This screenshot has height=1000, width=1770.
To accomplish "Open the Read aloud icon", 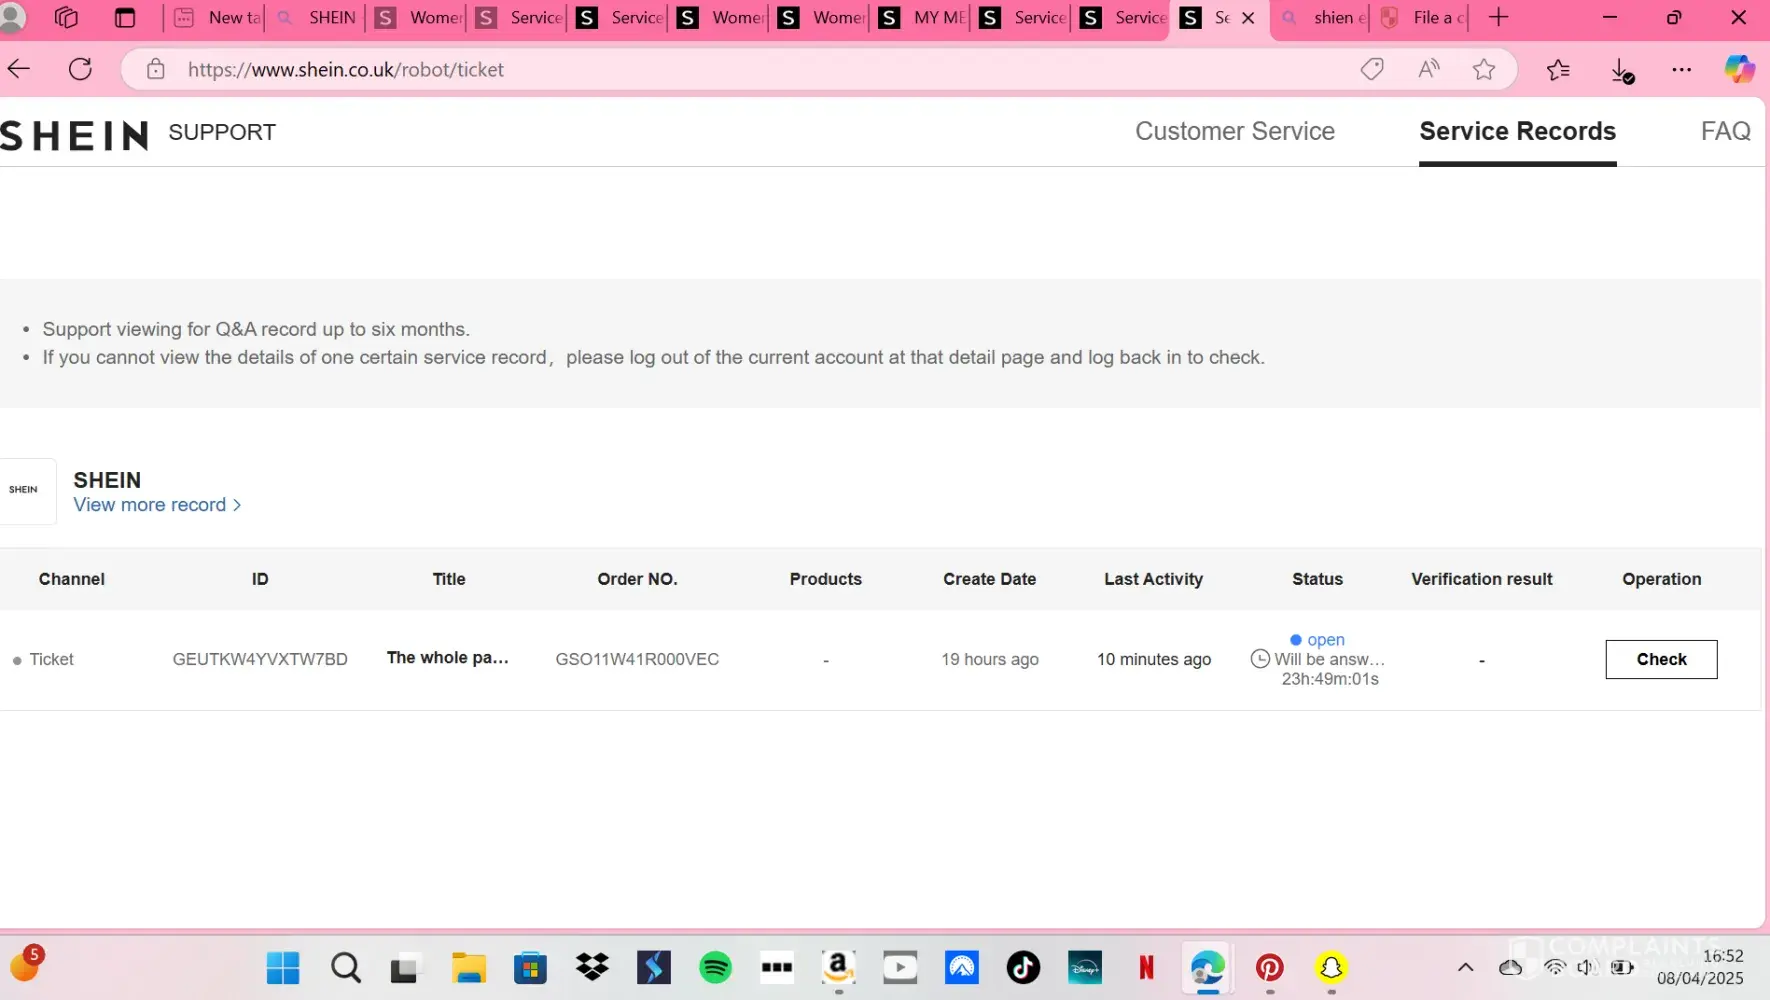I will [x=1429, y=69].
